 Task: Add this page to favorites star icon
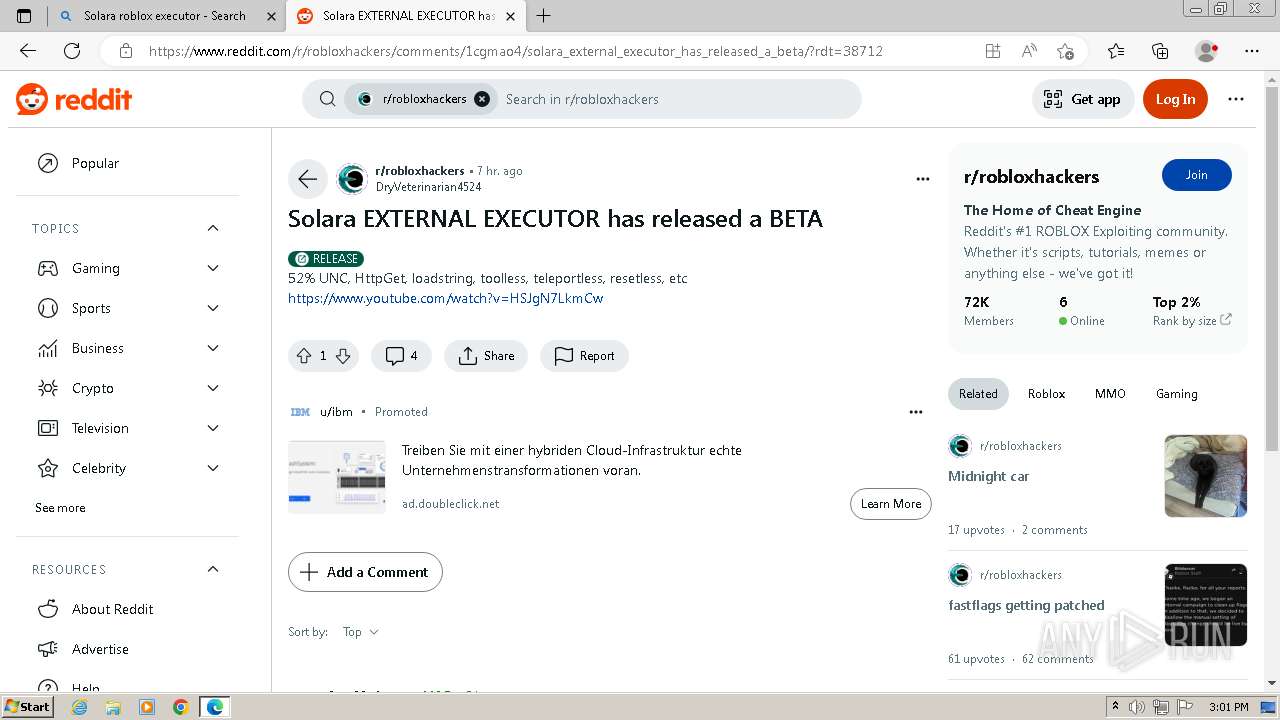1065,51
